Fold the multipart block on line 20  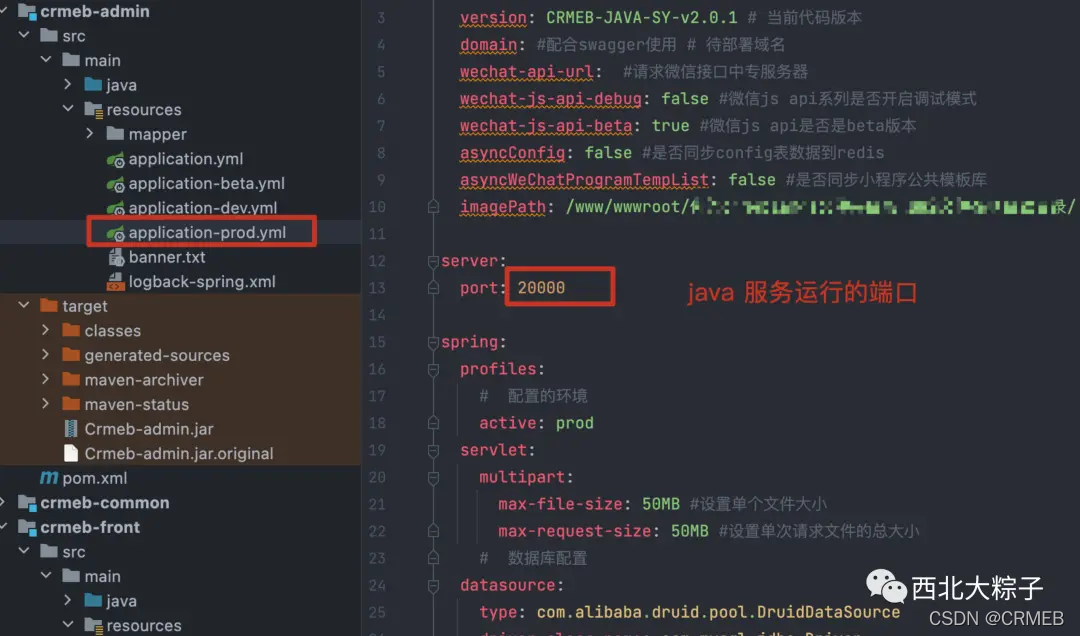(x=433, y=478)
